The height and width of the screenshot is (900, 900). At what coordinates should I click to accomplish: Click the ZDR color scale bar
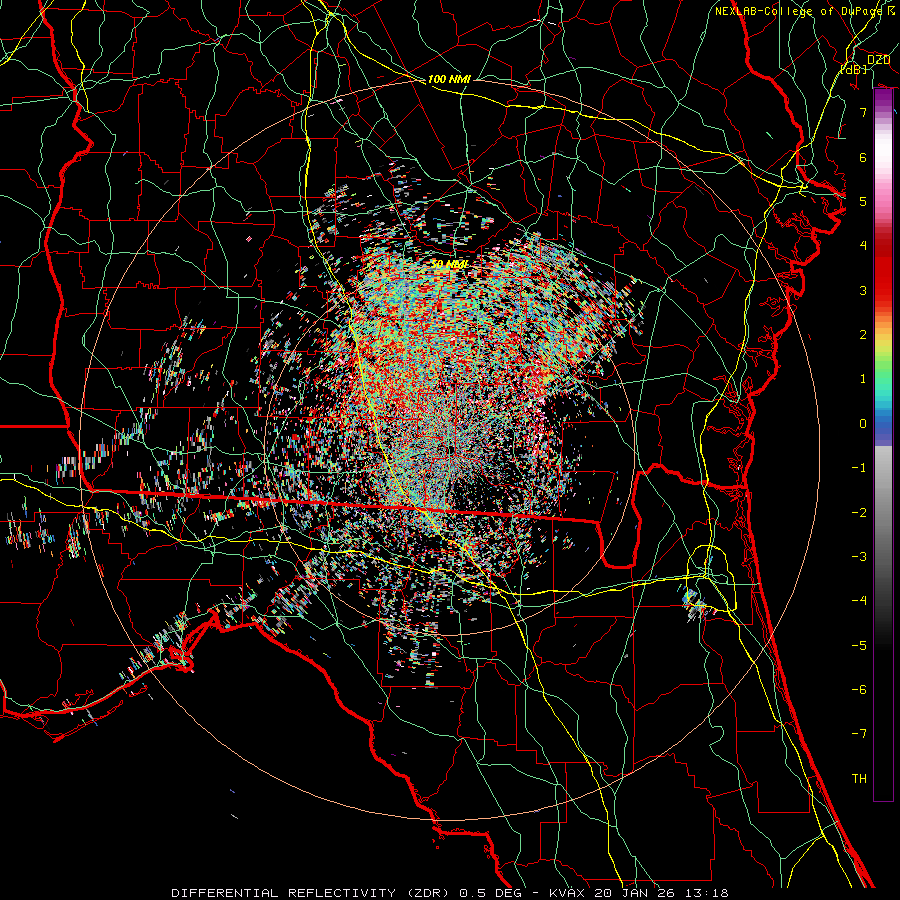click(x=883, y=445)
